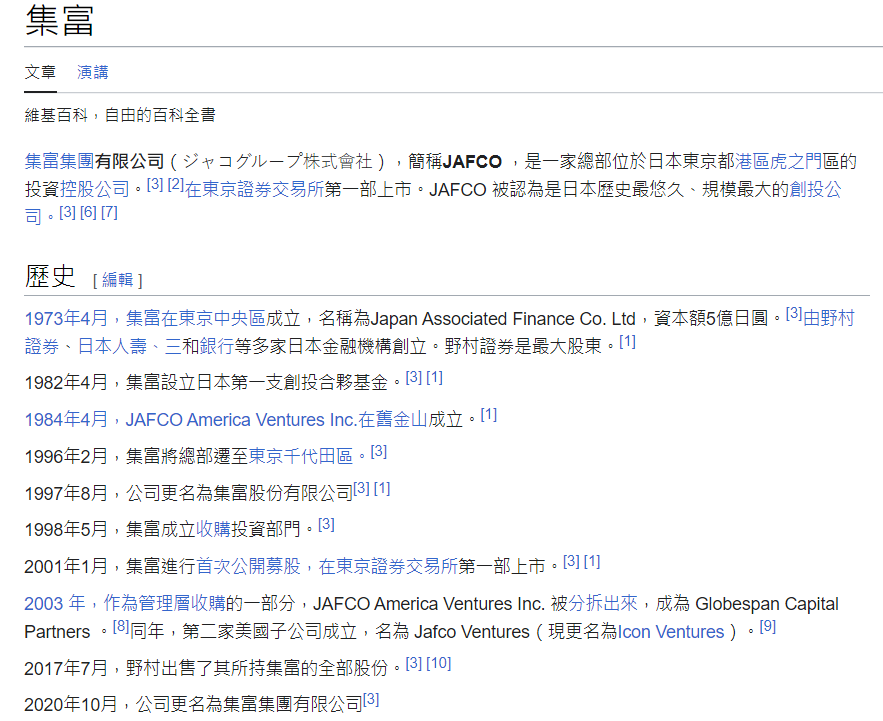Click the page title 集富

tap(59, 21)
